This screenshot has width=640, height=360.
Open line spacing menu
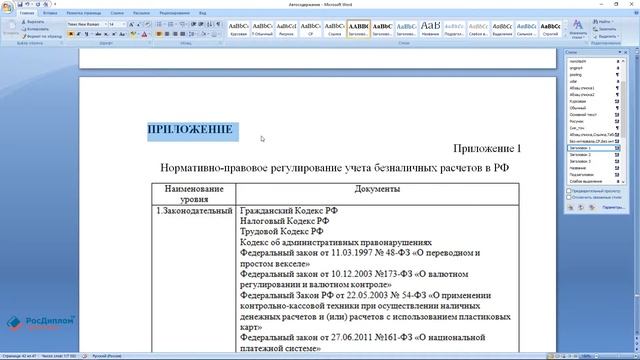tap(192, 34)
